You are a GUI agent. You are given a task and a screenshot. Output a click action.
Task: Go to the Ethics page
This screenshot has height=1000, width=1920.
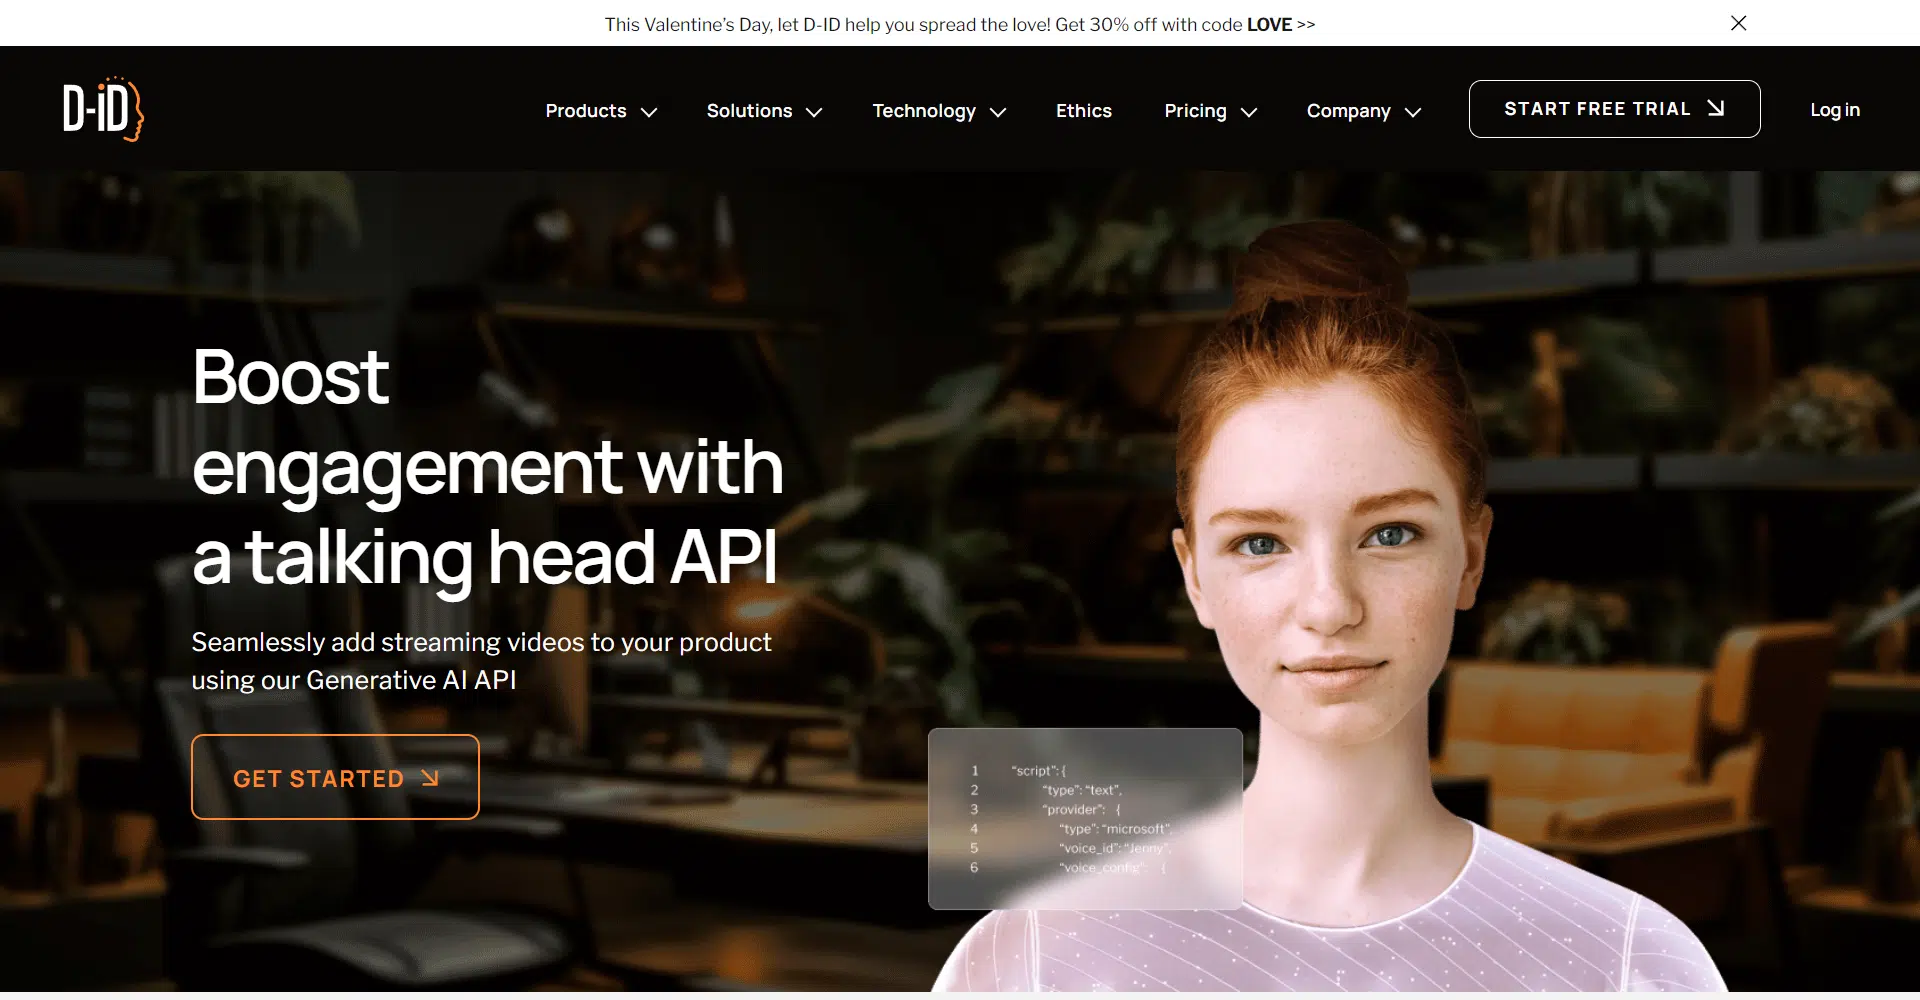(x=1083, y=111)
